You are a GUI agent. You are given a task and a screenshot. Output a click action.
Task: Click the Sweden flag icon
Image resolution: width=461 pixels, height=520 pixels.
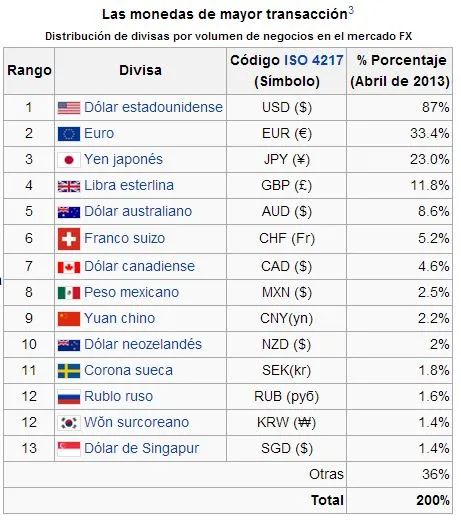point(69,371)
